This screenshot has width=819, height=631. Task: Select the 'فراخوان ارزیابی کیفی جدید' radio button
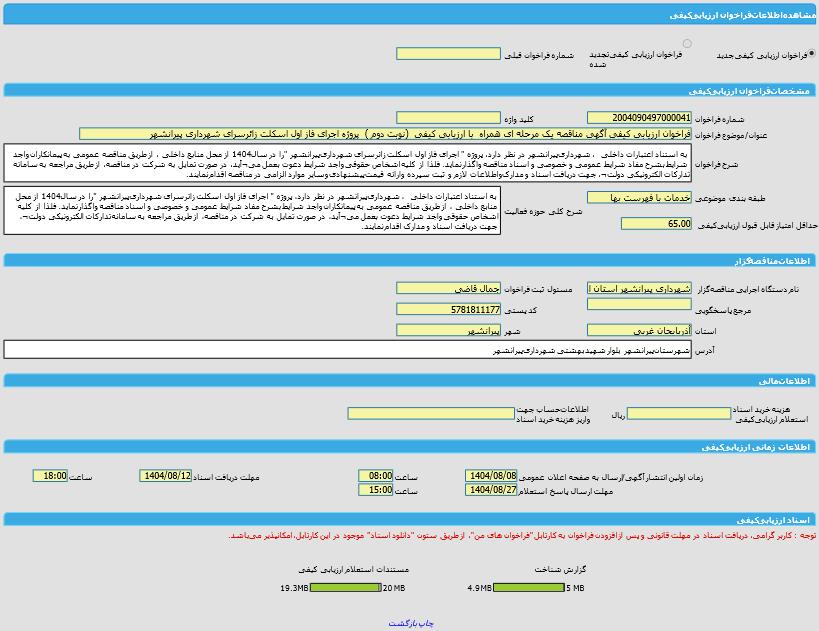(x=811, y=54)
